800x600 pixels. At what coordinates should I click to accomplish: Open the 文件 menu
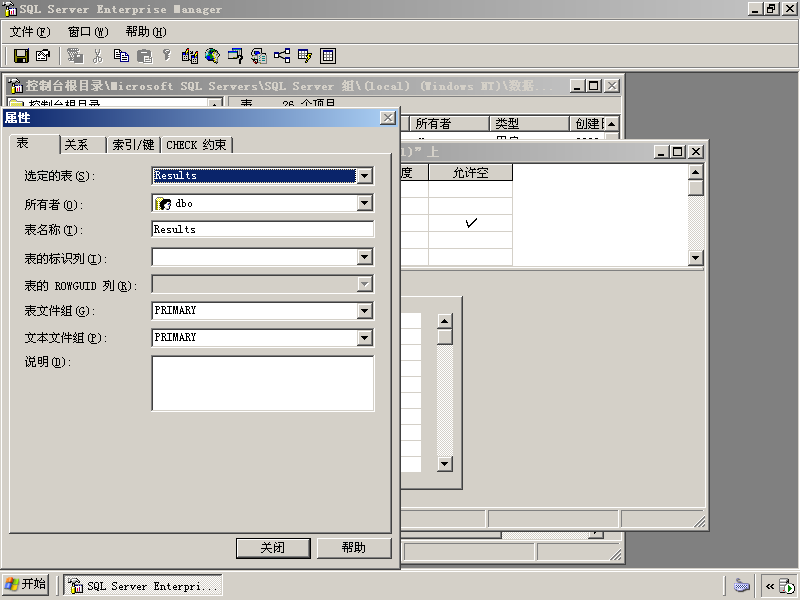click(30, 32)
